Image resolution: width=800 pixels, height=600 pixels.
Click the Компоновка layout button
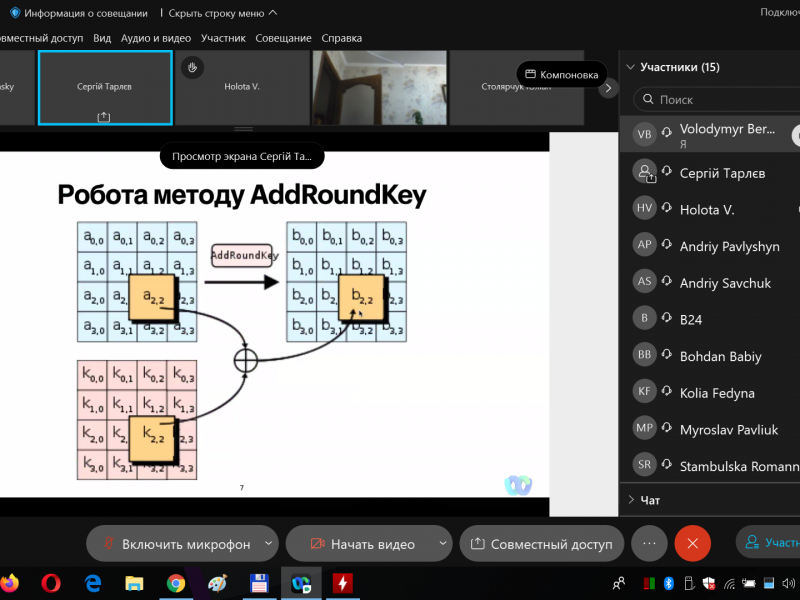562,74
